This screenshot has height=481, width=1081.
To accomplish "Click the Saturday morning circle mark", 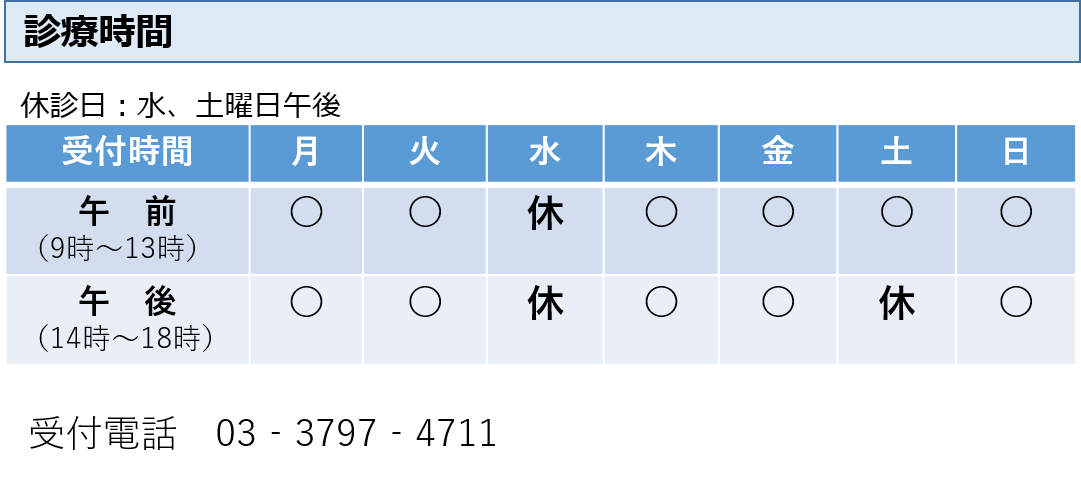I will point(896,212).
